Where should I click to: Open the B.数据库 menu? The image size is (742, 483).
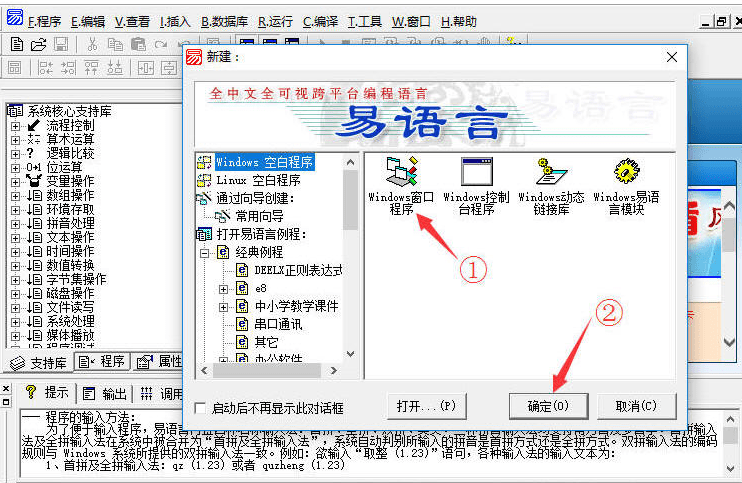224,22
